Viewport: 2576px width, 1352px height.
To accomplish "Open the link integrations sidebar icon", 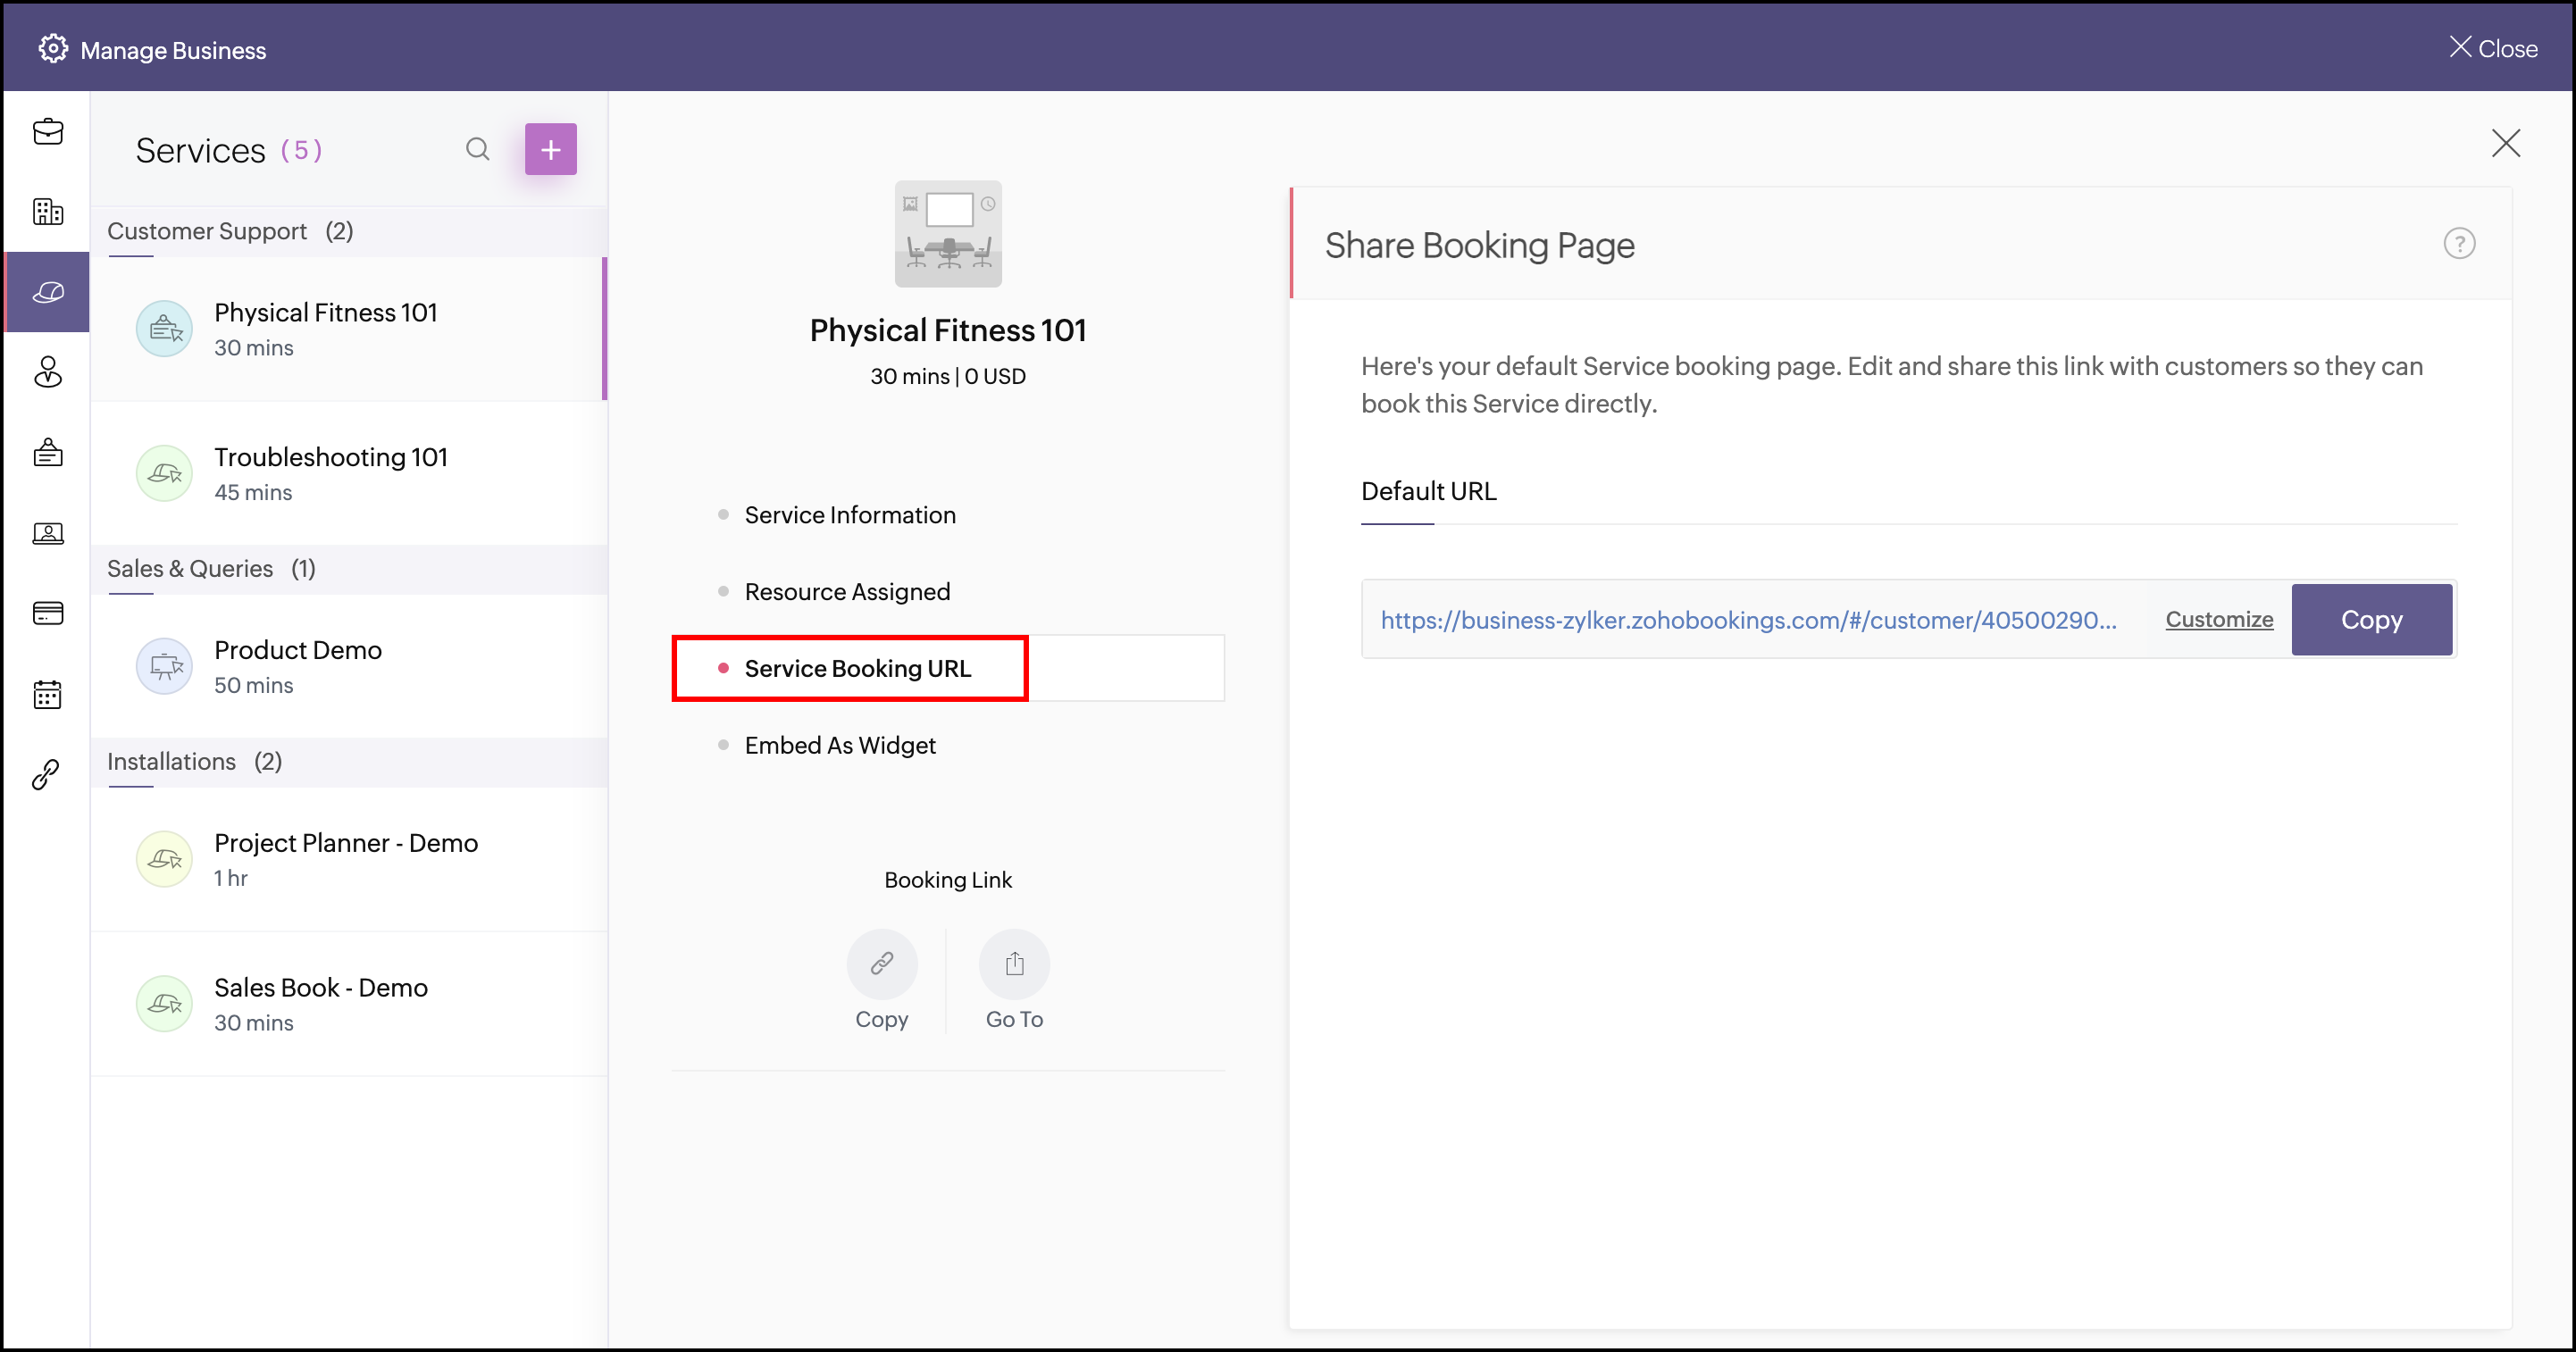I will pyautogui.click(x=46, y=774).
